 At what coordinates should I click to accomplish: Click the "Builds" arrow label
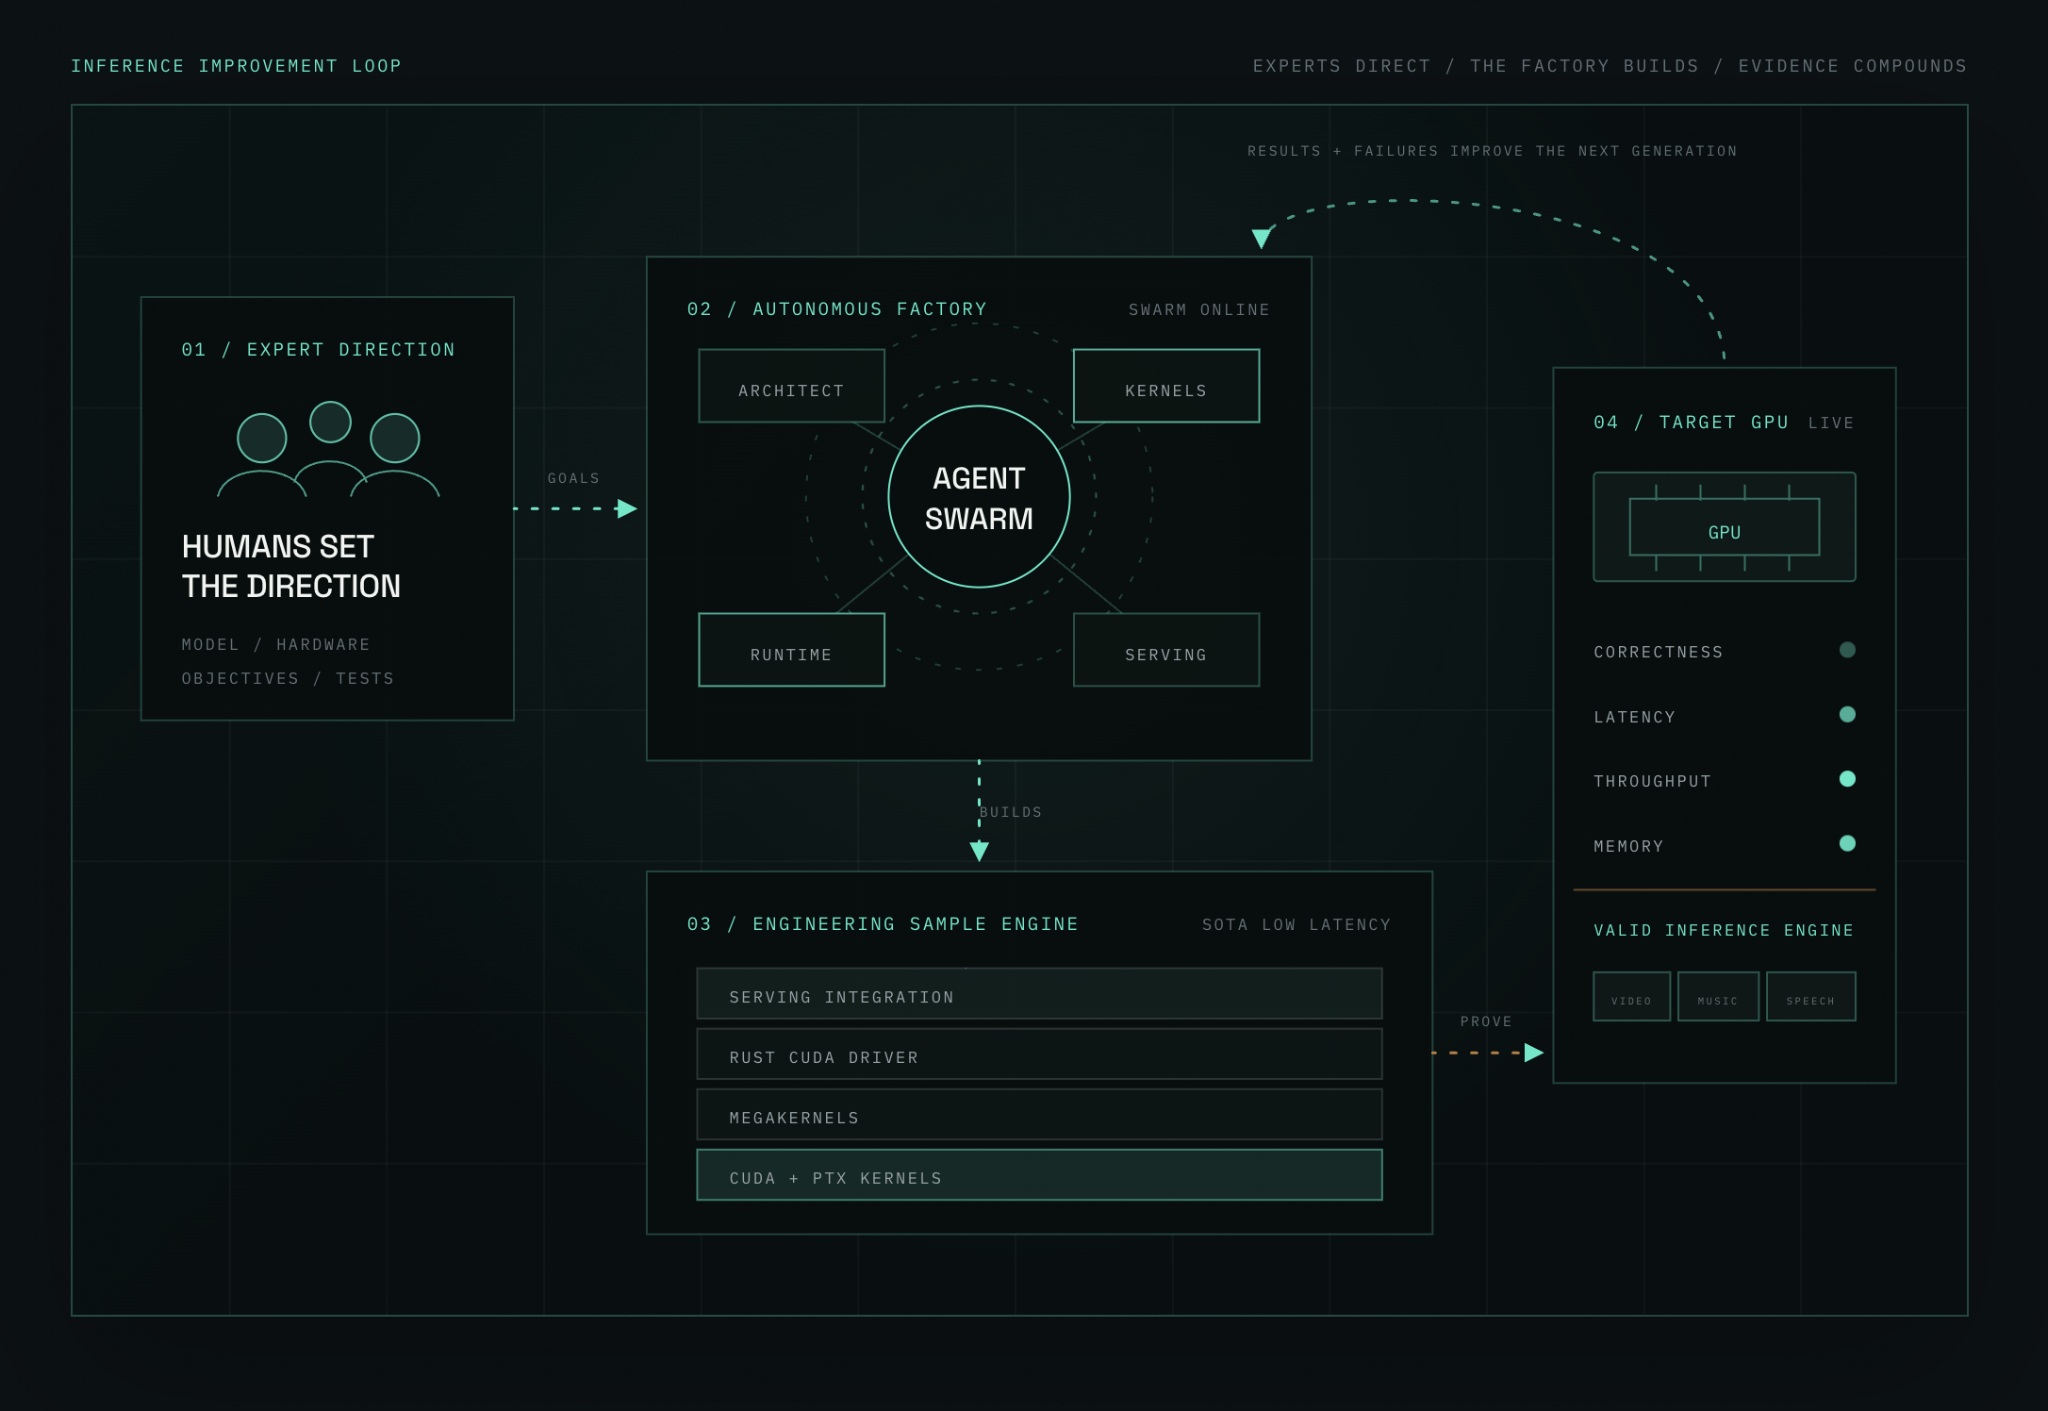[1011, 812]
